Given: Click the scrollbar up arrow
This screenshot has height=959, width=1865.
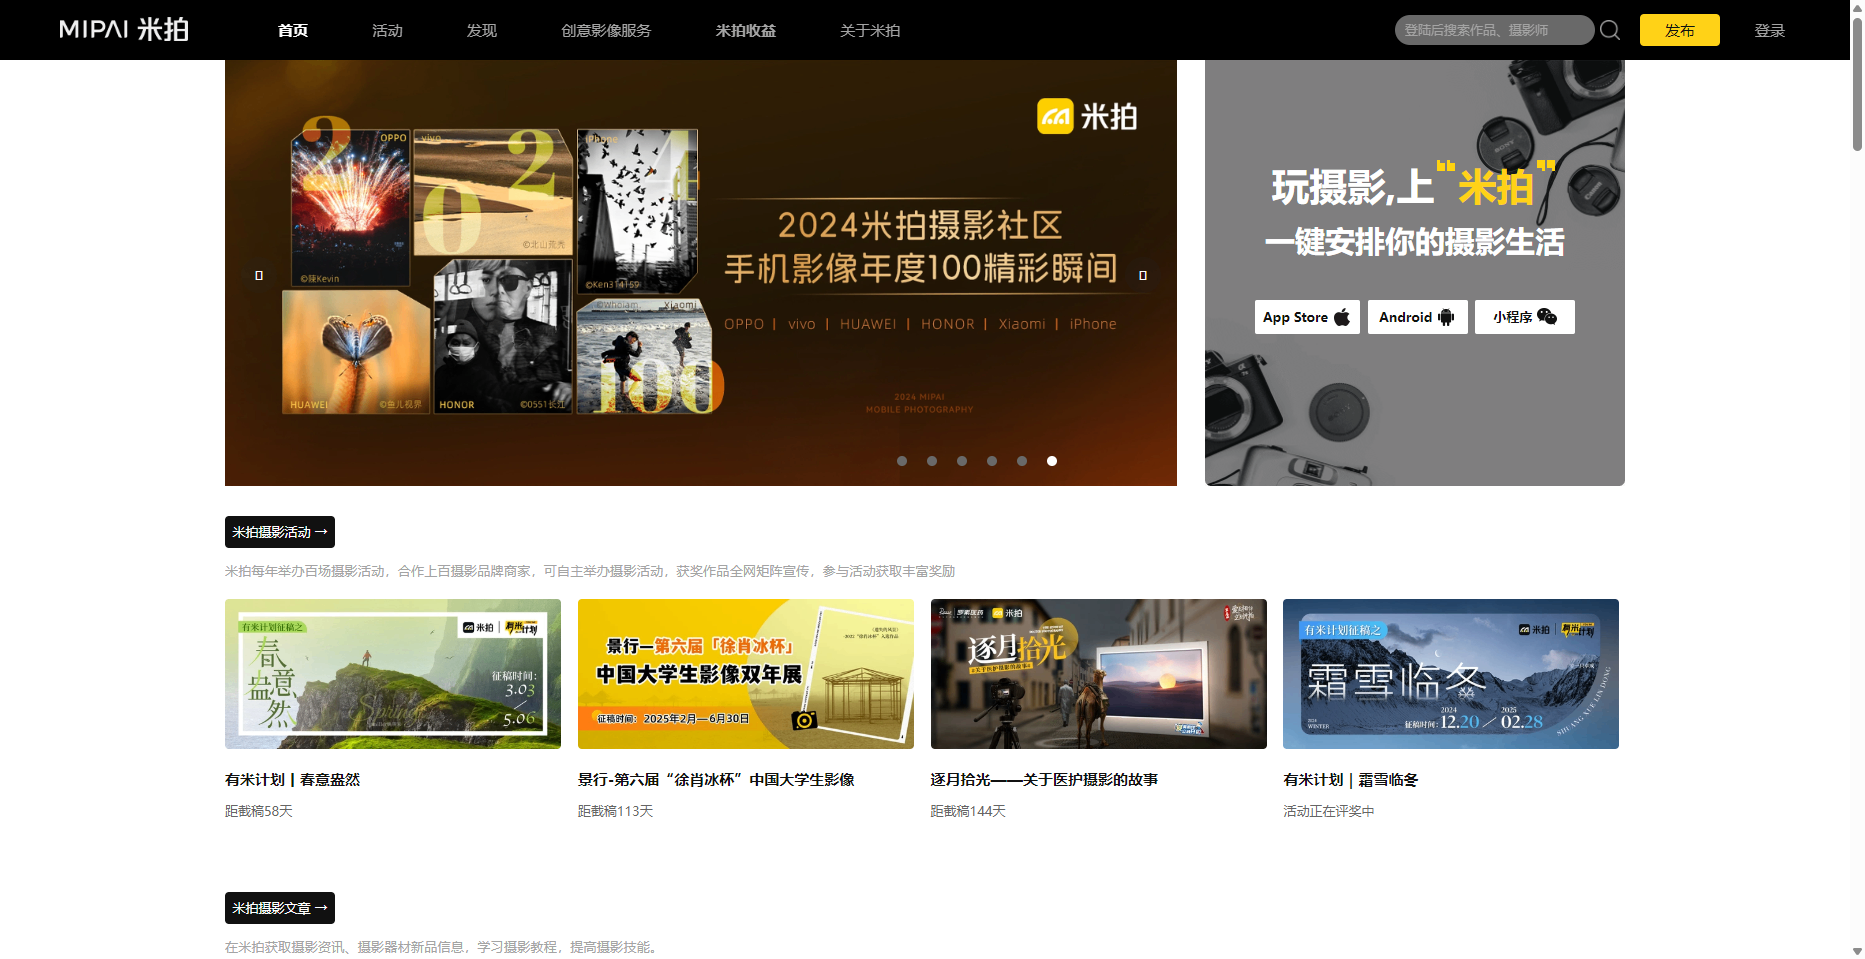Looking at the screenshot, I should pos(1857,6).
